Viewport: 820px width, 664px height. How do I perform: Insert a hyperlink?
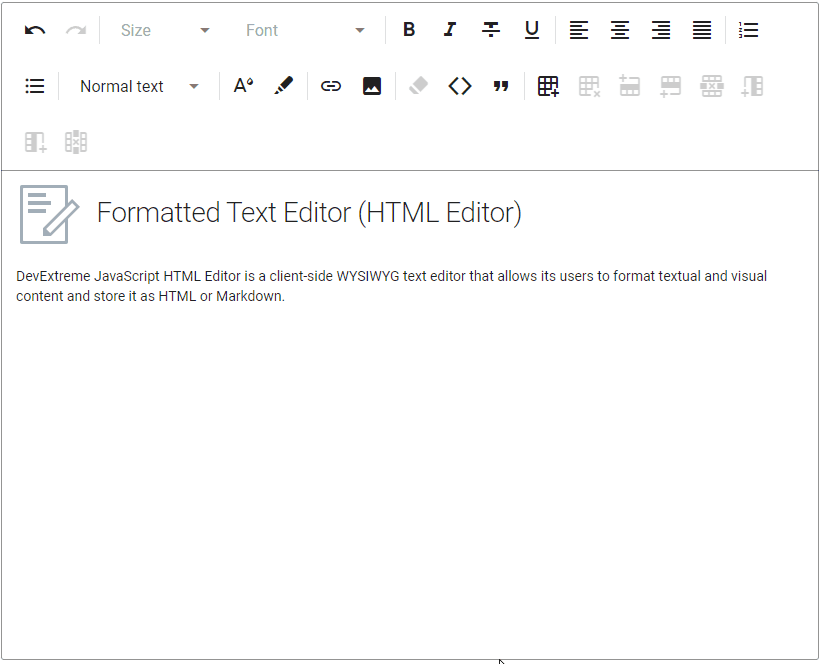point(331,86)
